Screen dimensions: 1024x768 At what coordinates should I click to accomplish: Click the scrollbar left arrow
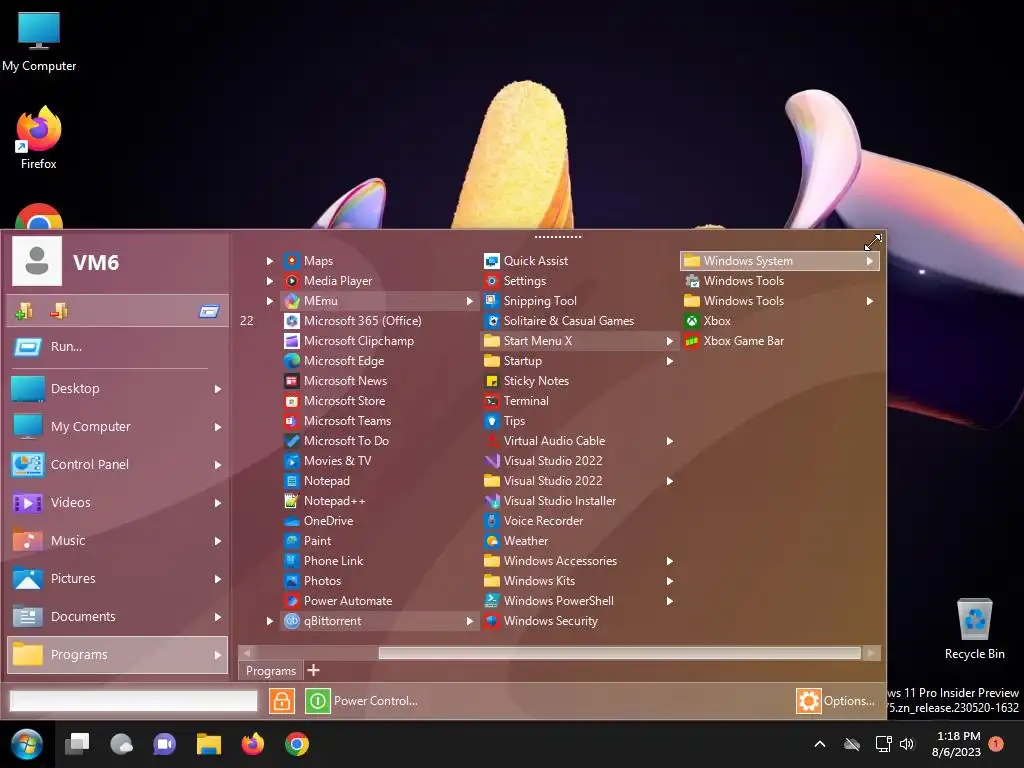(247, 653)
